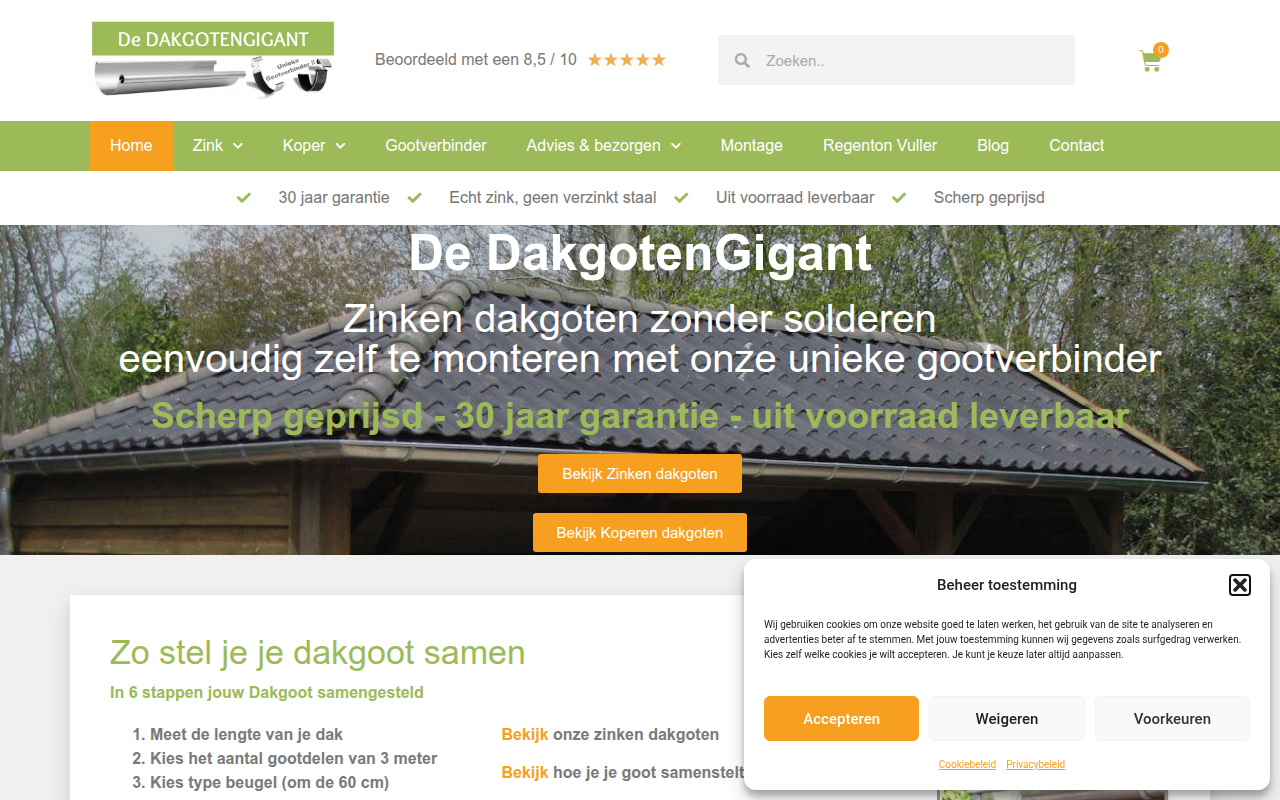The image size is (1280, 800).
Task: Go to the Home menu item
Action: coord(131,146)
